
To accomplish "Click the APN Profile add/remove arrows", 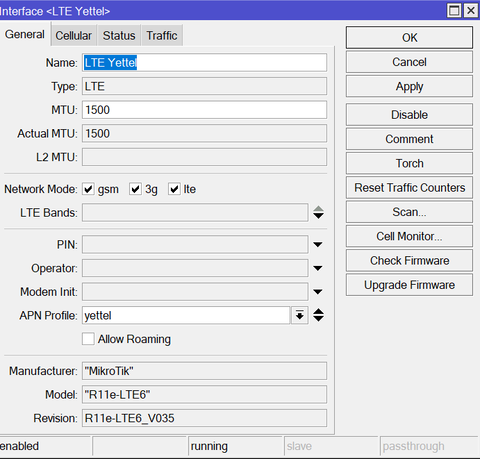I will click(318, 315).
